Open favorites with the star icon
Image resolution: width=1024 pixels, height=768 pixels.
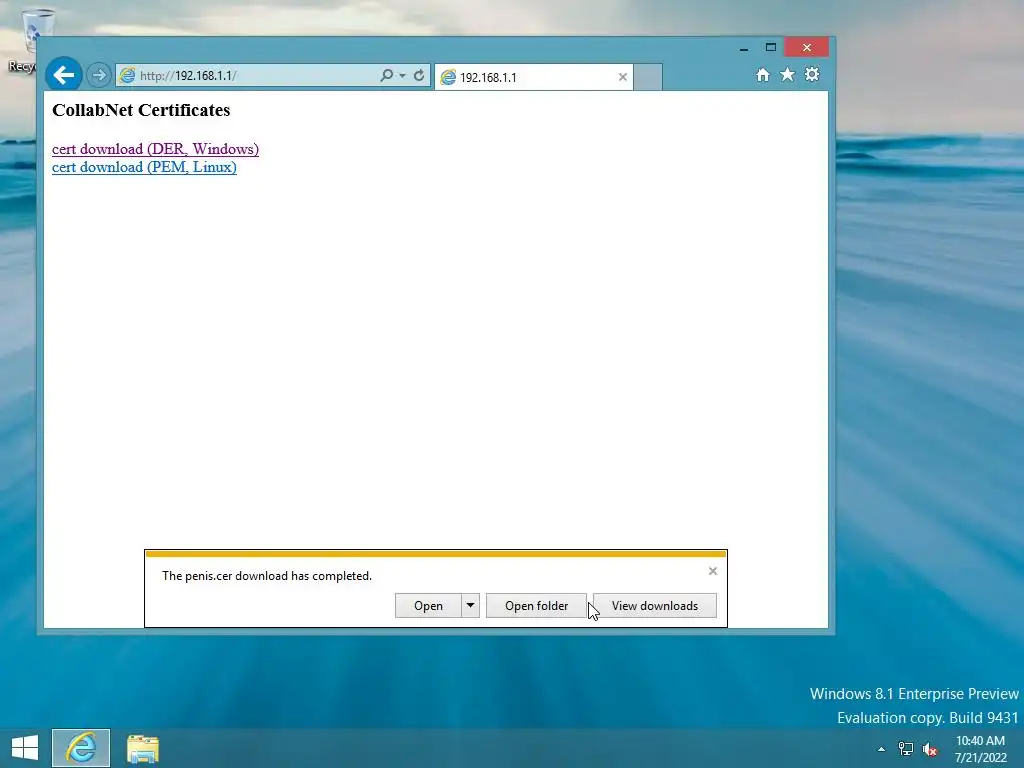point(787,74)
